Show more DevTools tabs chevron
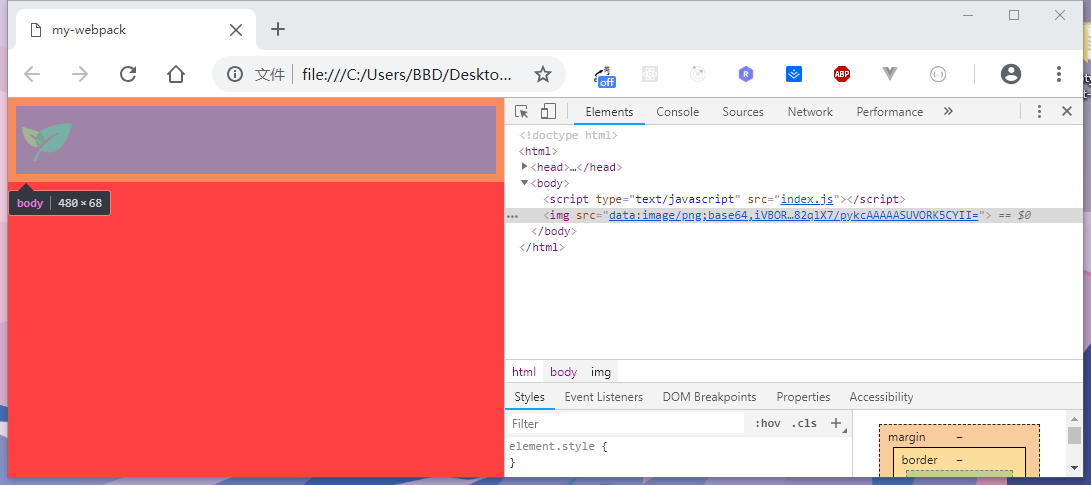 [948, 111]
